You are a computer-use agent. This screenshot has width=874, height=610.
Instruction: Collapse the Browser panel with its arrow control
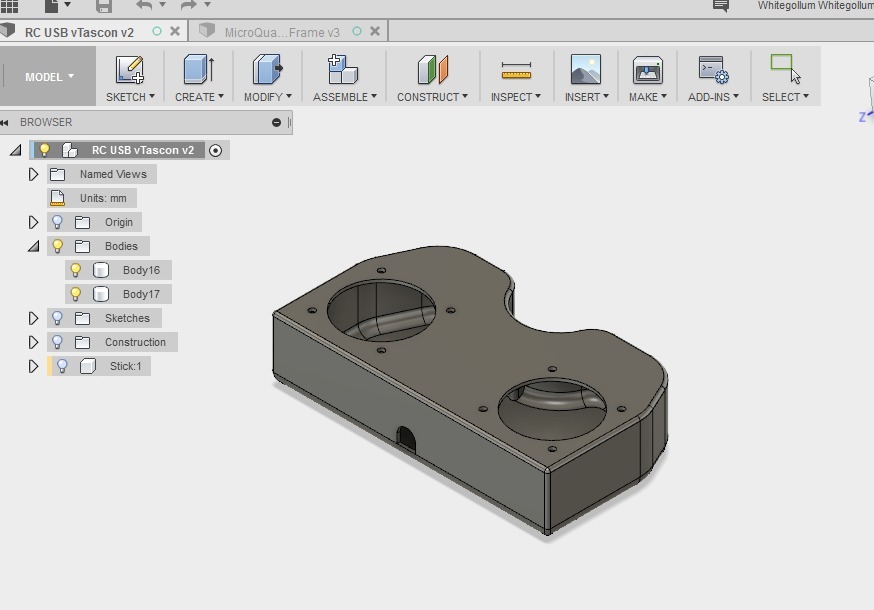click(x=11, y=121)
